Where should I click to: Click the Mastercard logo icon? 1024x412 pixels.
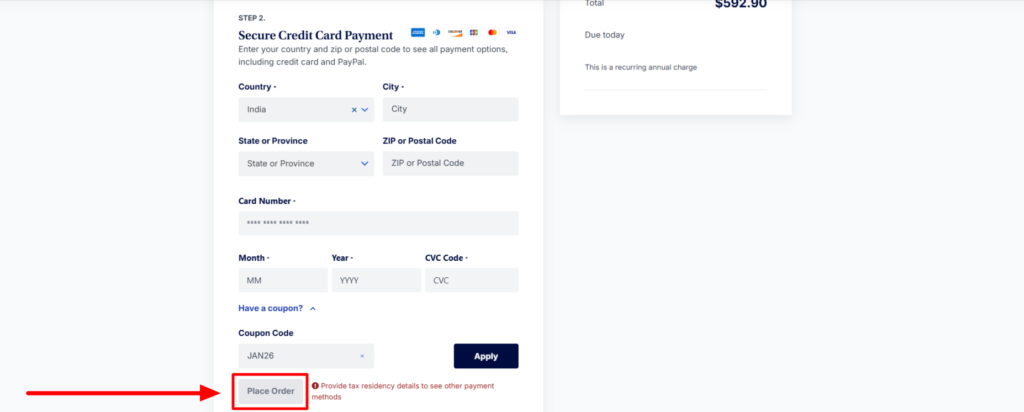(492, 33)
